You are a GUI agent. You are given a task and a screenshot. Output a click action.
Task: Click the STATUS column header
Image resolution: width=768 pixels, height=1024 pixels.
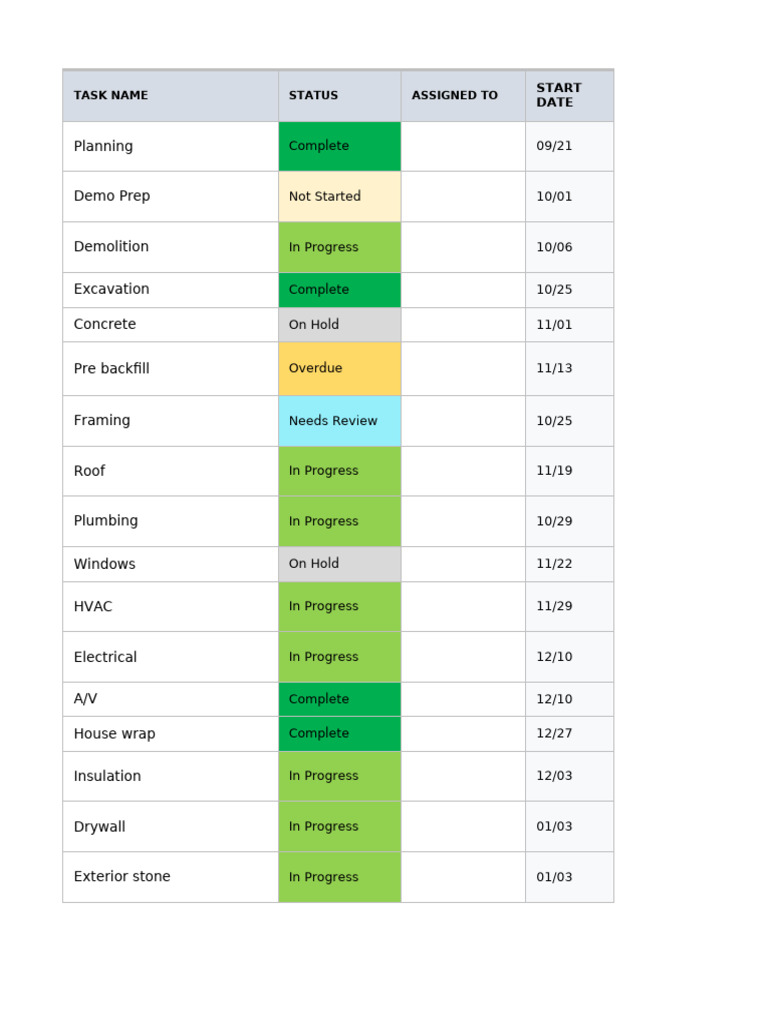[340, 95]
